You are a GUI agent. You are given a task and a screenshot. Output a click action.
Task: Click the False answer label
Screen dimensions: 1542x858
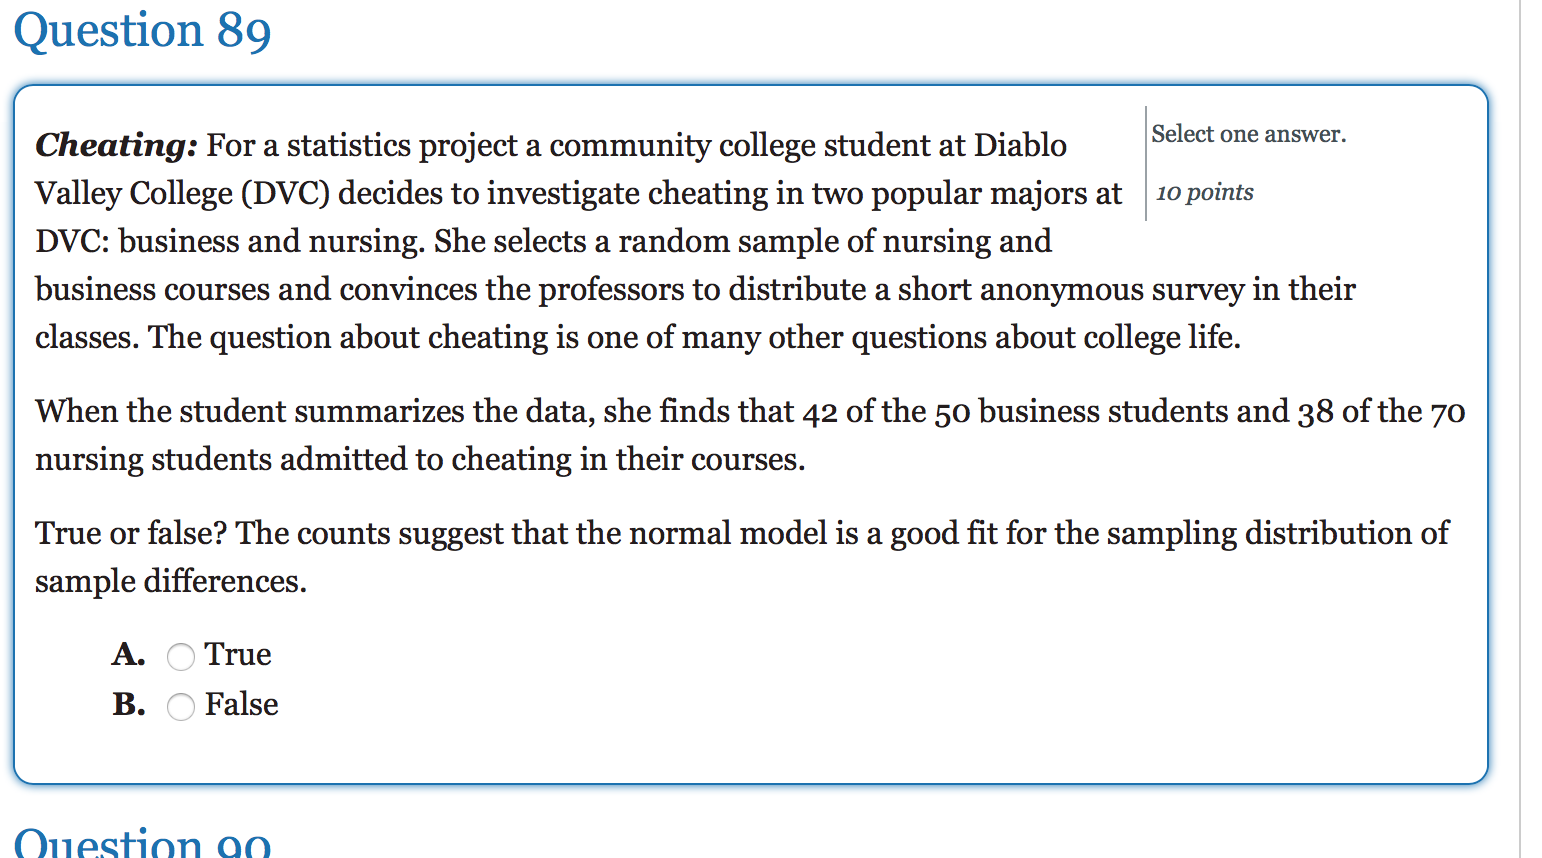pyautogui.click(x=241, y=704)
